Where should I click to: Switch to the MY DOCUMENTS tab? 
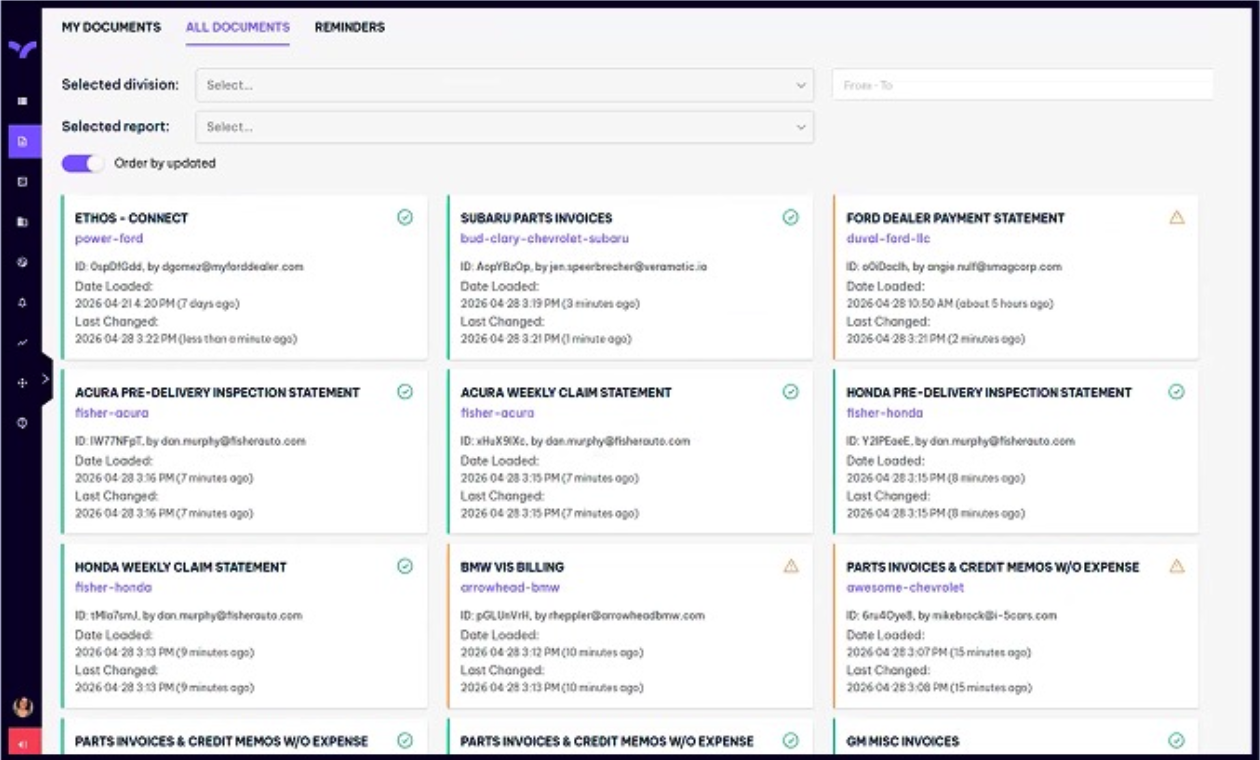click(x=111, y=27)
